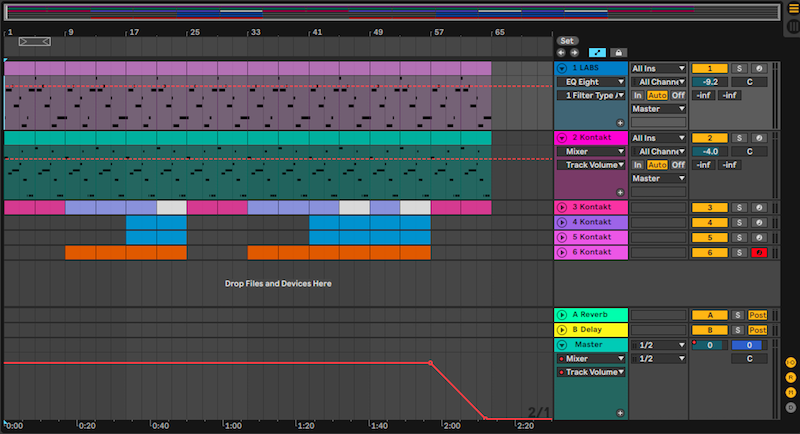
Task: Open Master output dropdown on 2 Kontakt
Action: click(658, 179)
